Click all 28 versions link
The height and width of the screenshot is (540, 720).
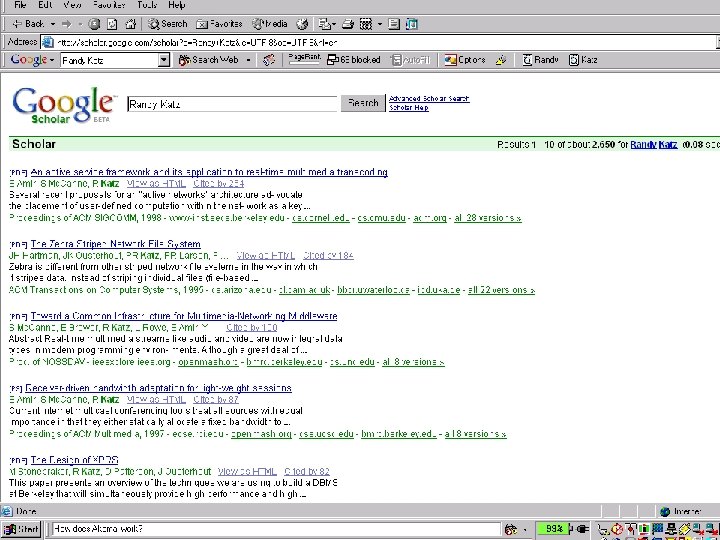coord(488,218)
